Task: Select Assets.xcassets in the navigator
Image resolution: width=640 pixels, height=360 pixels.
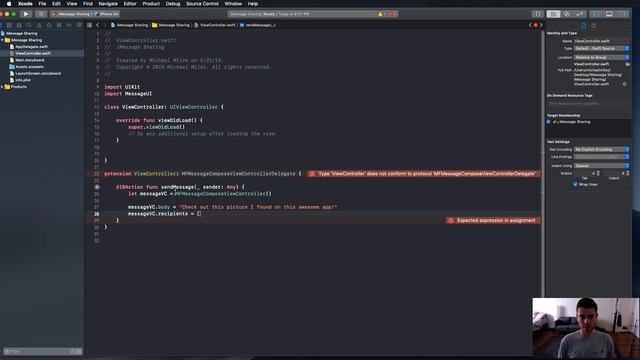Action: click(x=29, y=67)
